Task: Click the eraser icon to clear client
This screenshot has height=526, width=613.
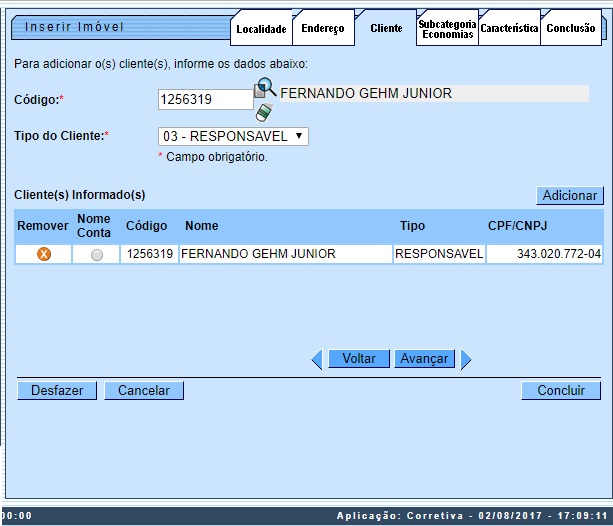Action: [262, 111]
